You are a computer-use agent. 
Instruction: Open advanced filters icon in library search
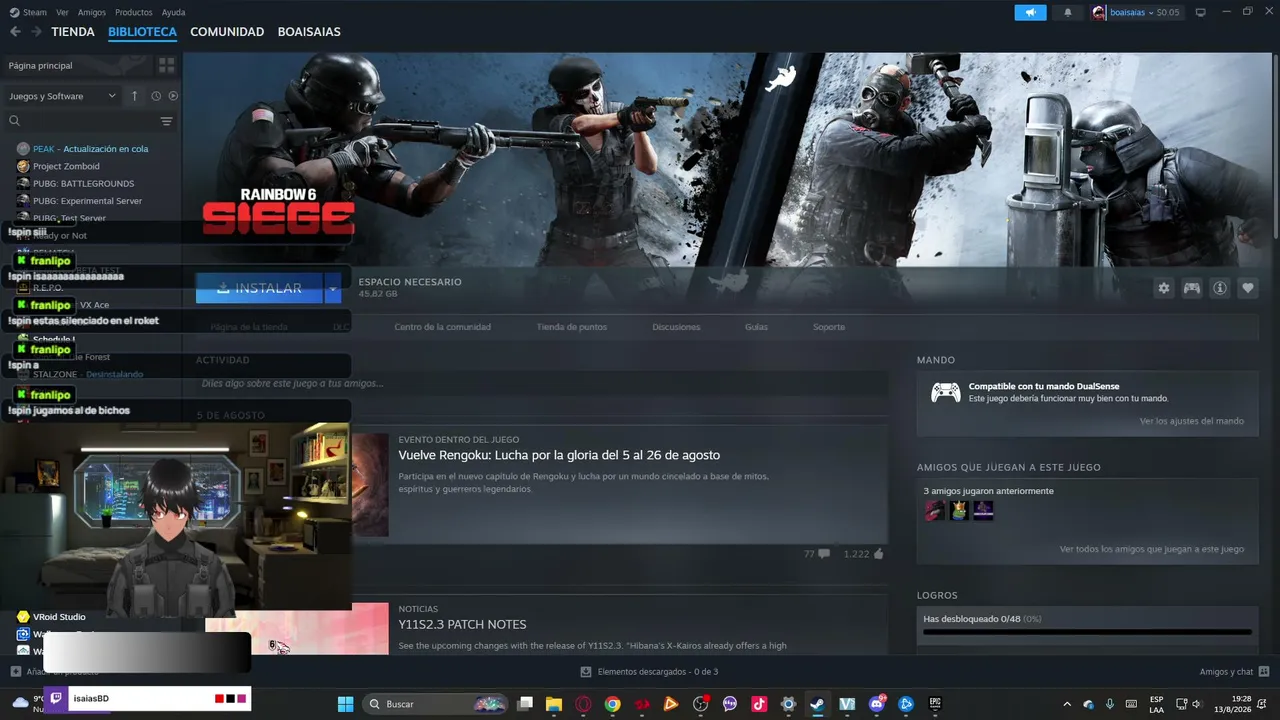tap(166, 121)
